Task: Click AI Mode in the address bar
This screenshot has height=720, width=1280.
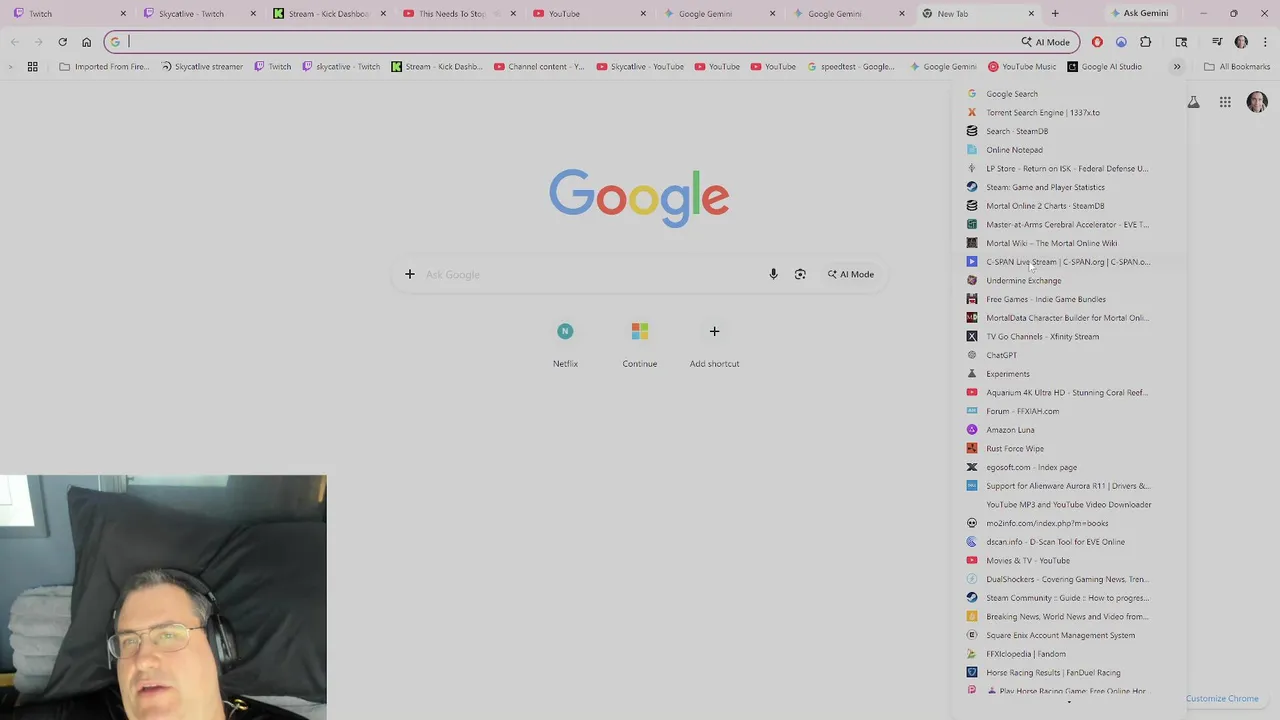Action: [1046, 42]
